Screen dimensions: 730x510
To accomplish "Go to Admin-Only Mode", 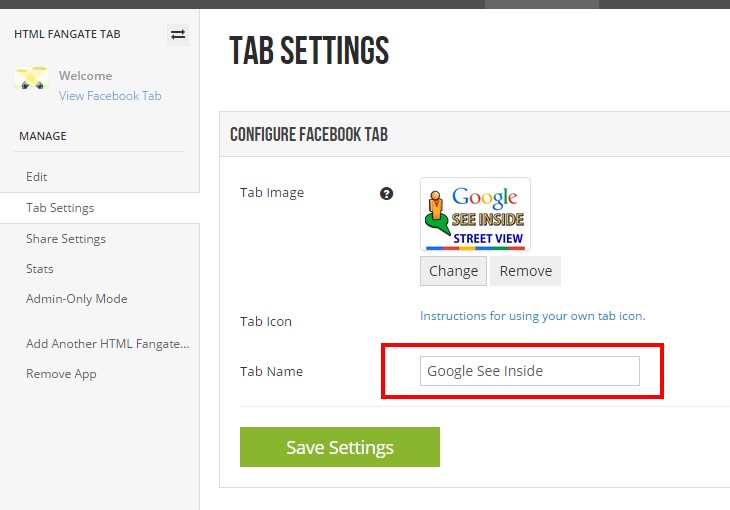I will (x=77, y=299).
